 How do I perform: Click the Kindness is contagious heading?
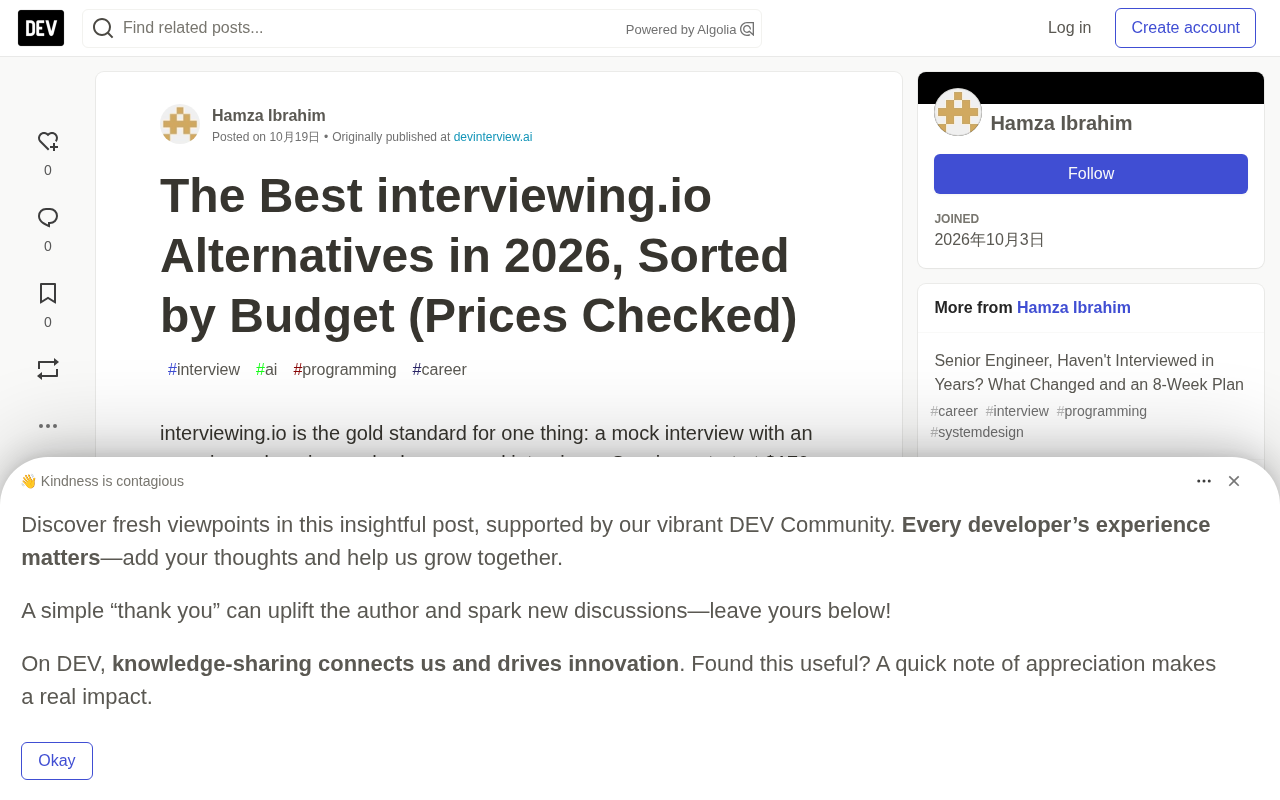[x=102, y=481]
